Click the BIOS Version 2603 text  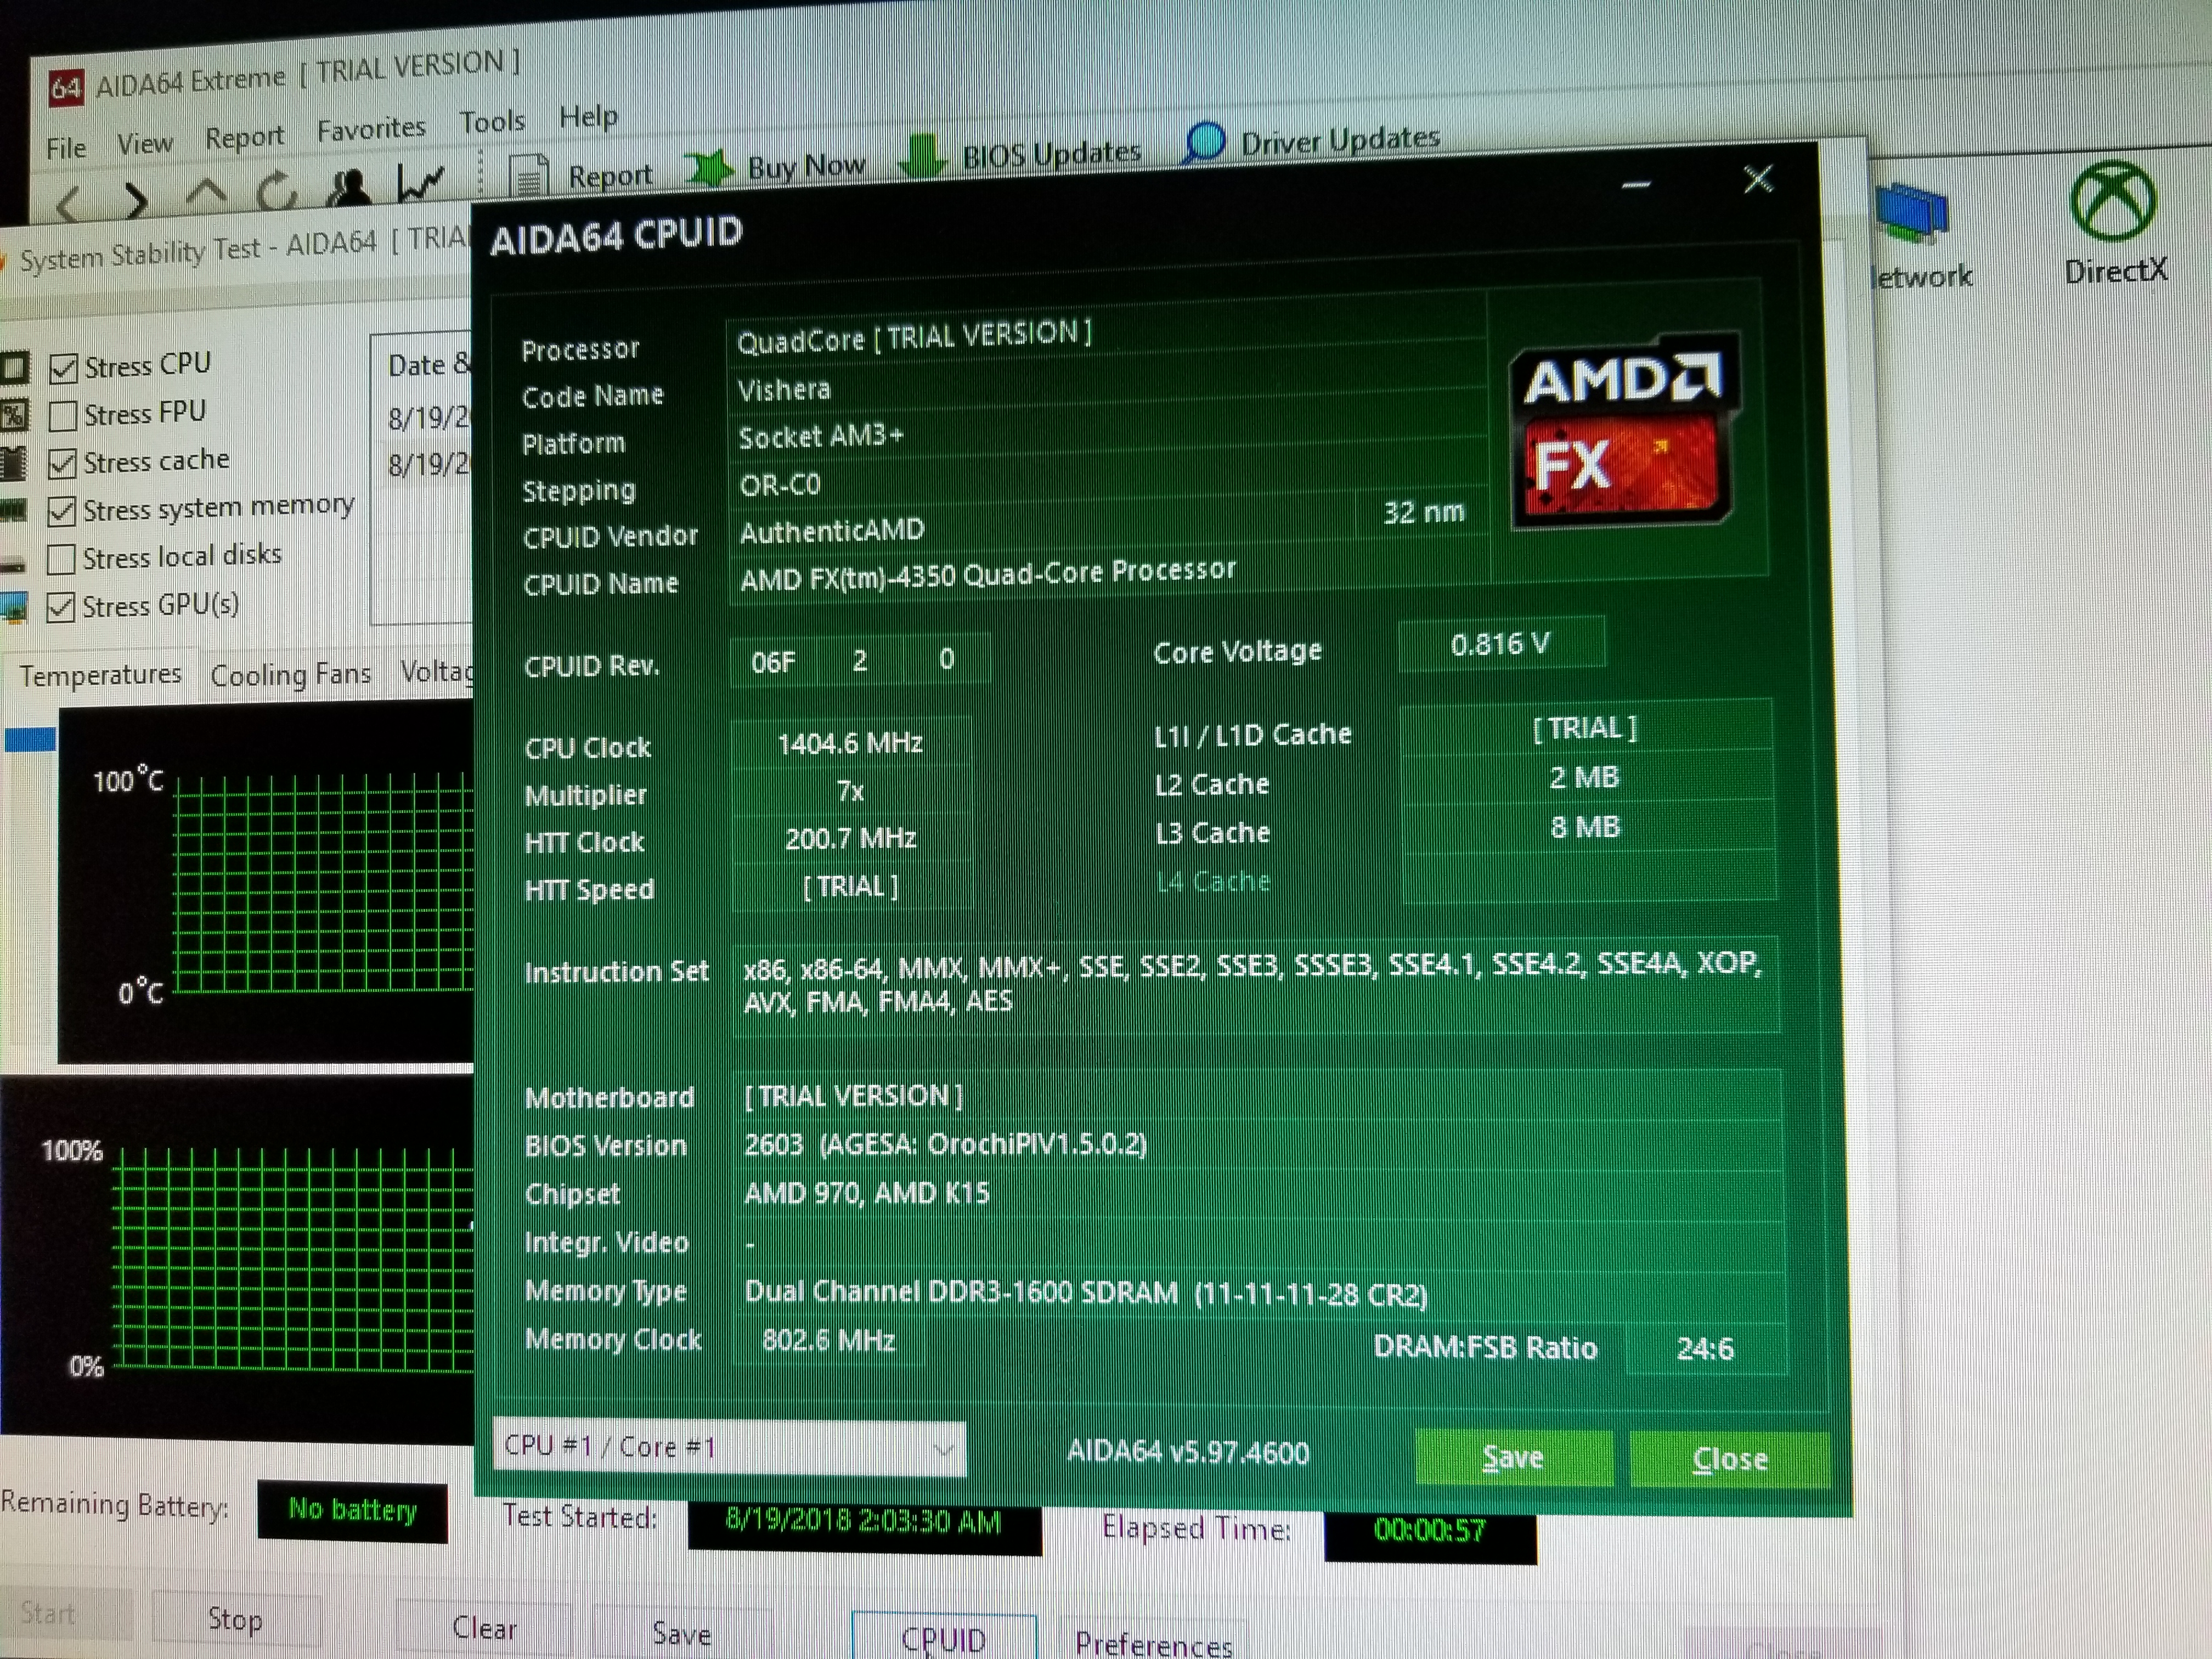click(x=945, y=1144)
